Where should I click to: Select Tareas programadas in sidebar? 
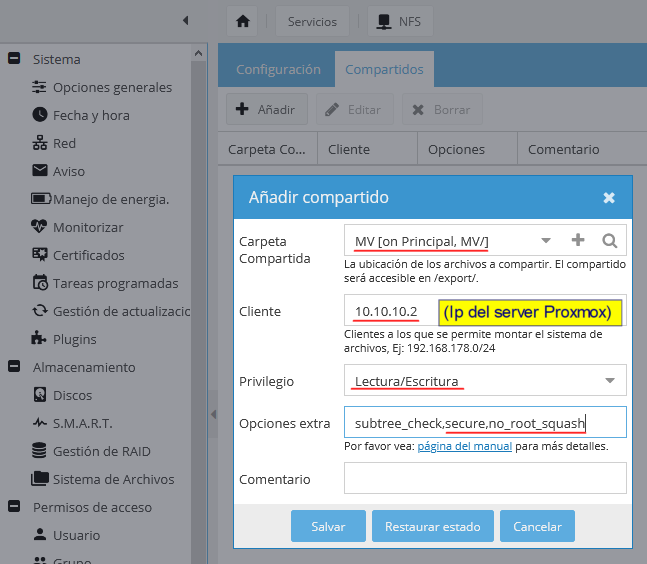coord(116,283)
